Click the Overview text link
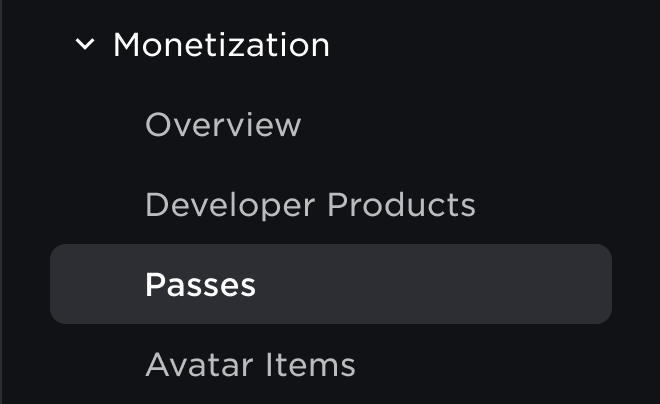Viewport: 660px width, 404px height. [223, 125]
